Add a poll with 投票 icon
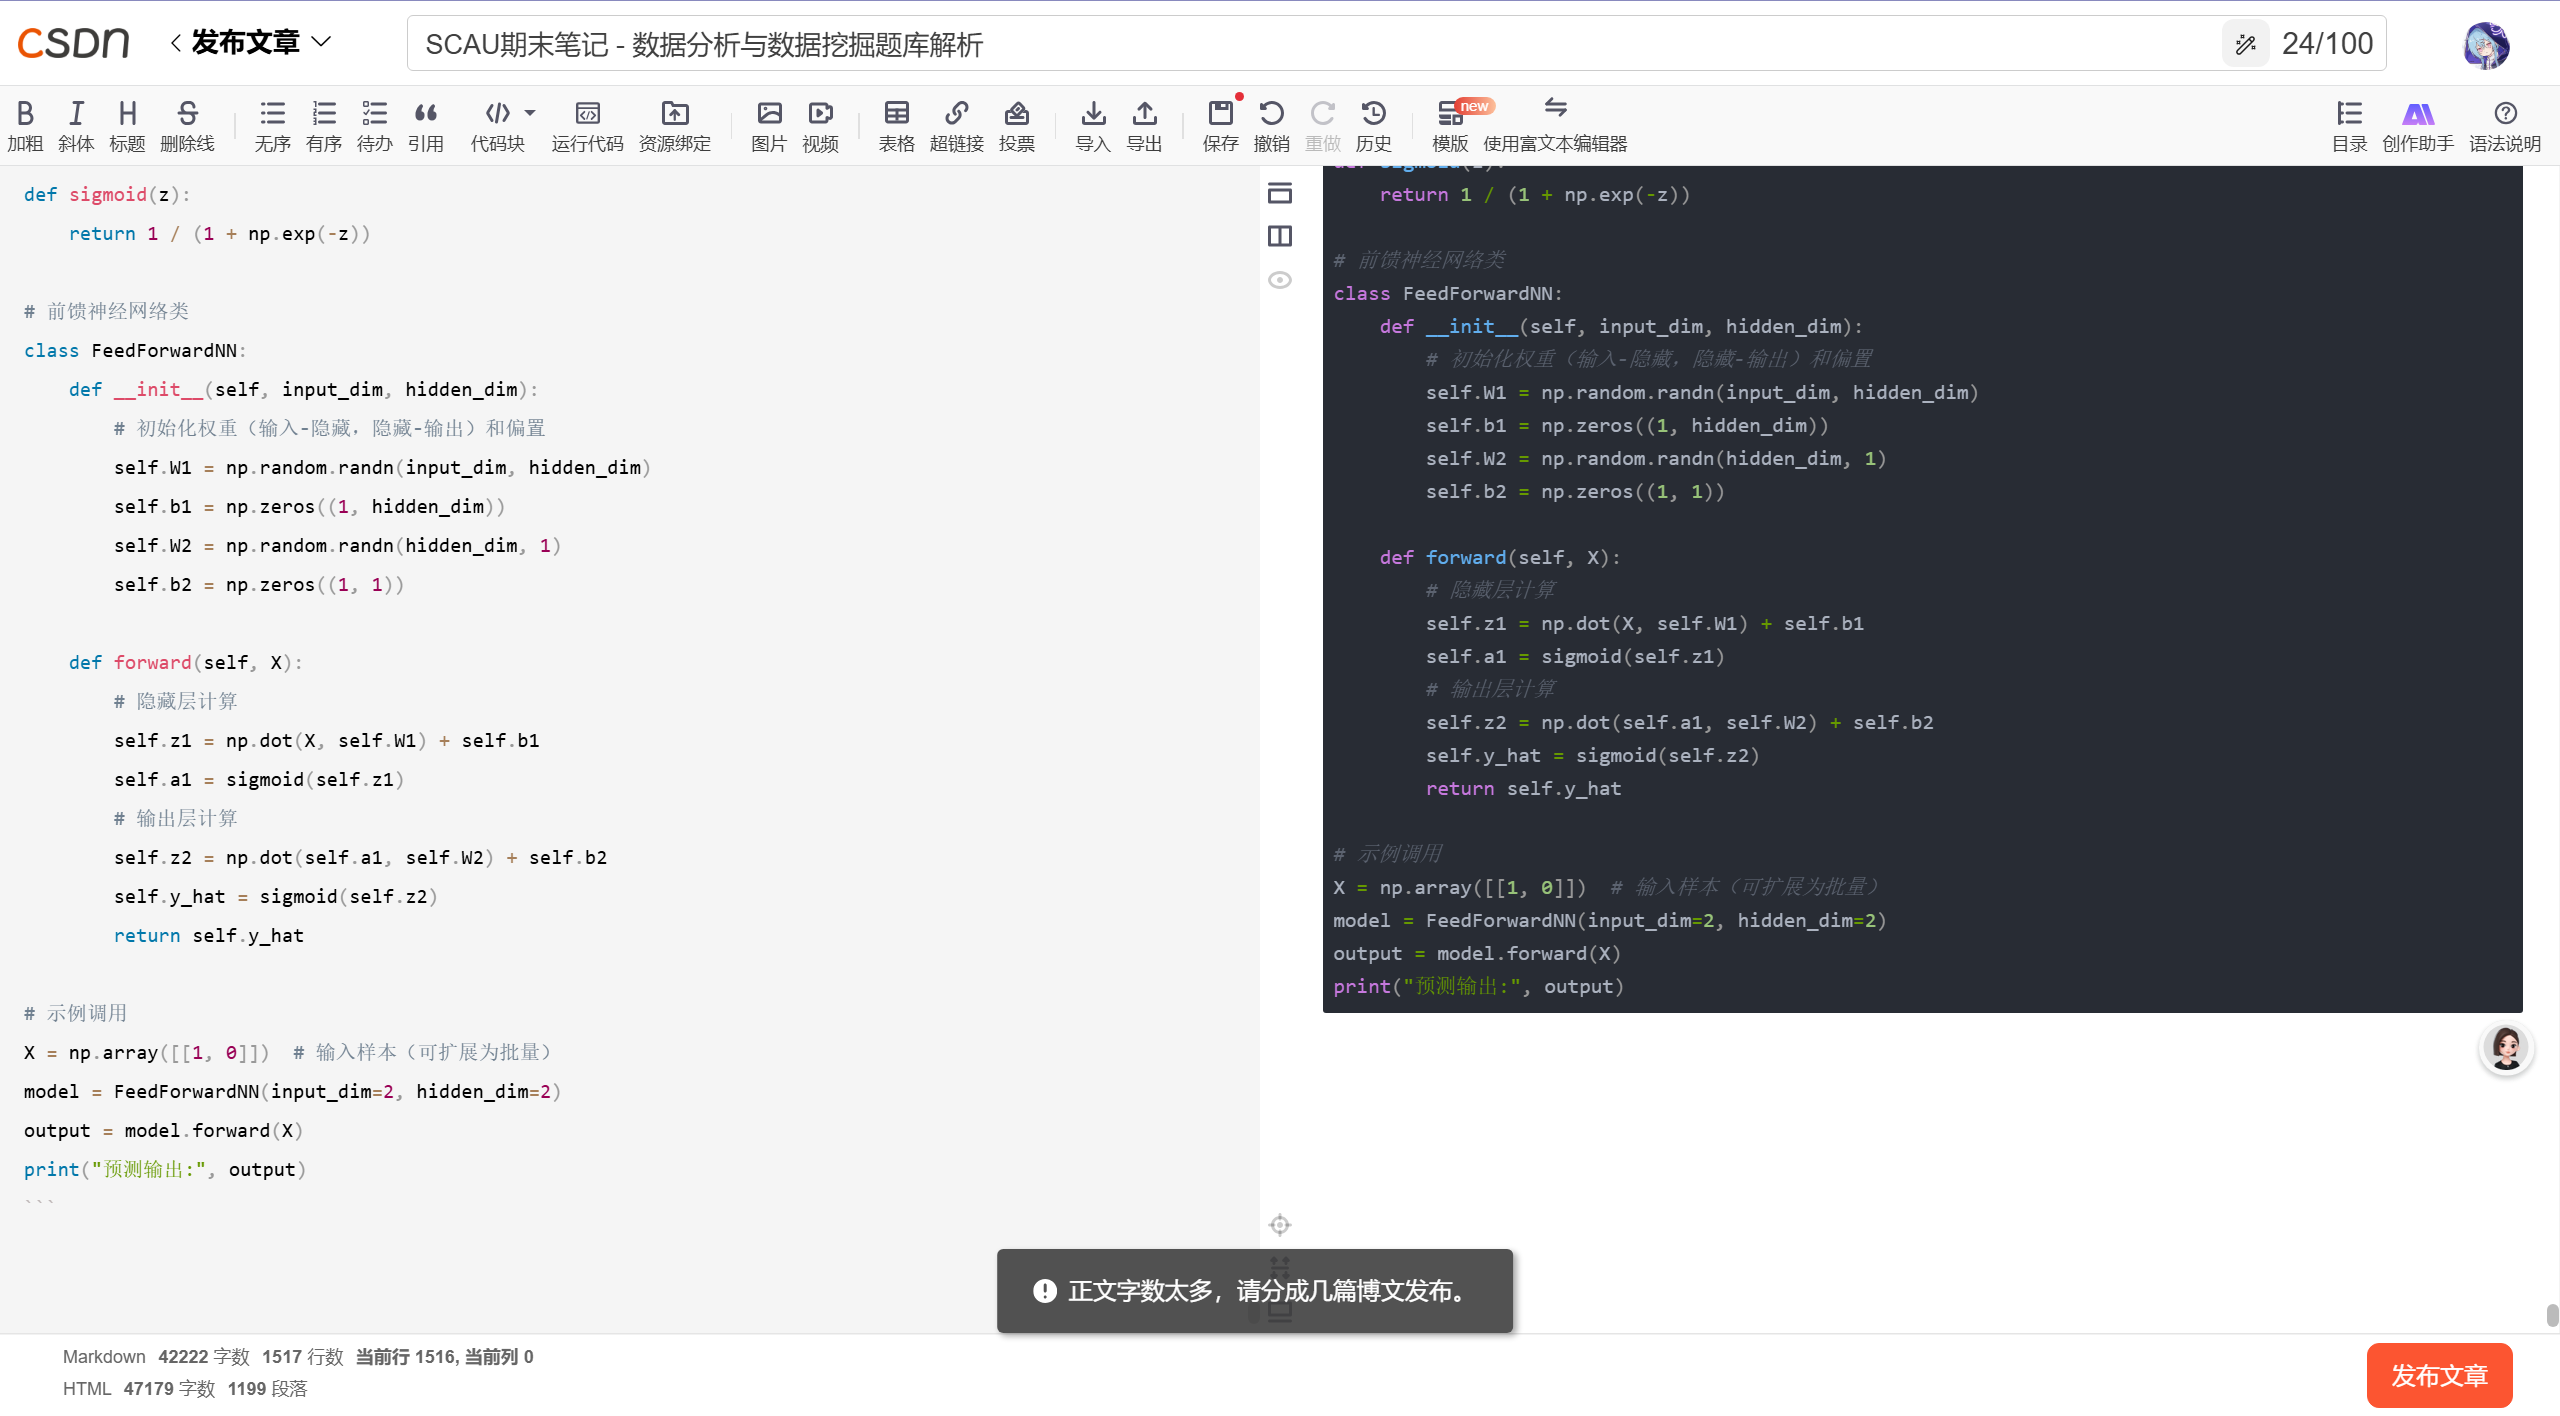Screen dimensions: 2560x1416 tap(1017, 126)
